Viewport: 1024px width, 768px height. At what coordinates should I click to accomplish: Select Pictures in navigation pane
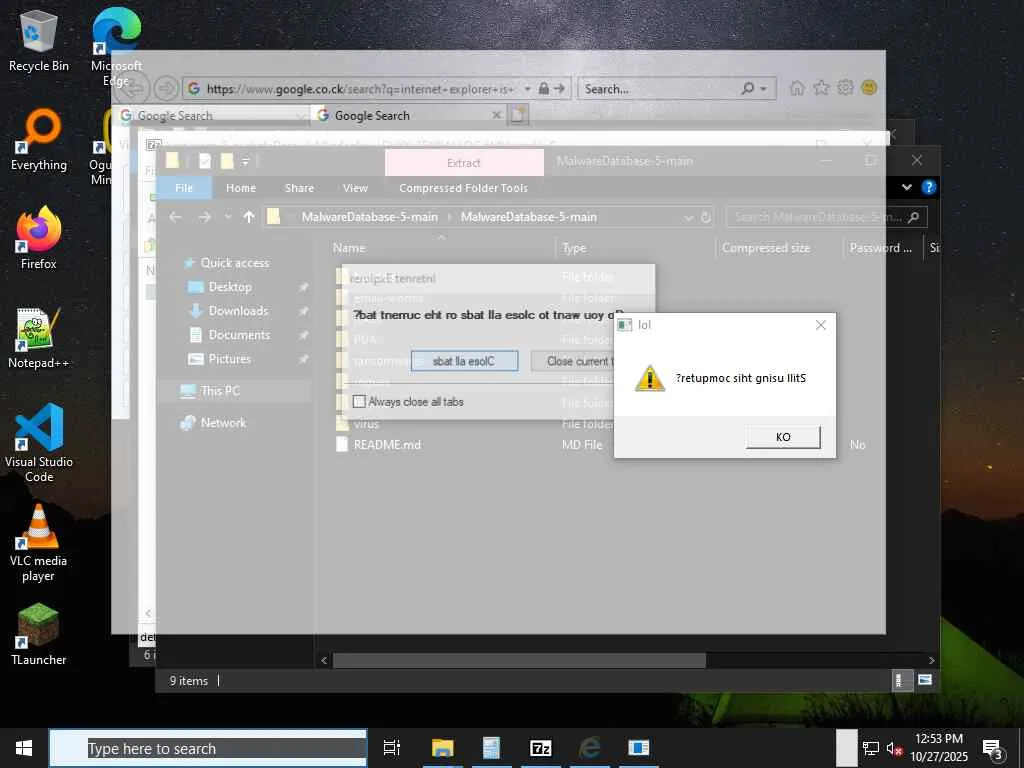point(229,359)
